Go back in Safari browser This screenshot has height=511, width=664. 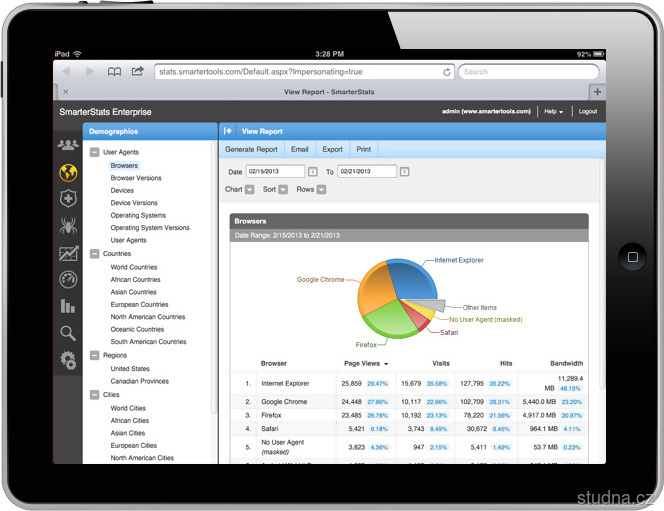pos(66,72)
